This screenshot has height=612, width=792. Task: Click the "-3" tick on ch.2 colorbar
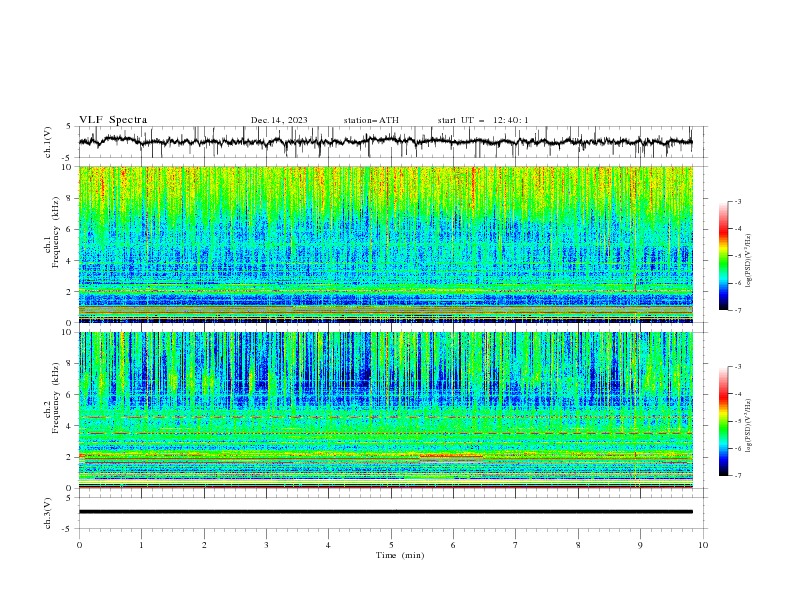point(737,367)
